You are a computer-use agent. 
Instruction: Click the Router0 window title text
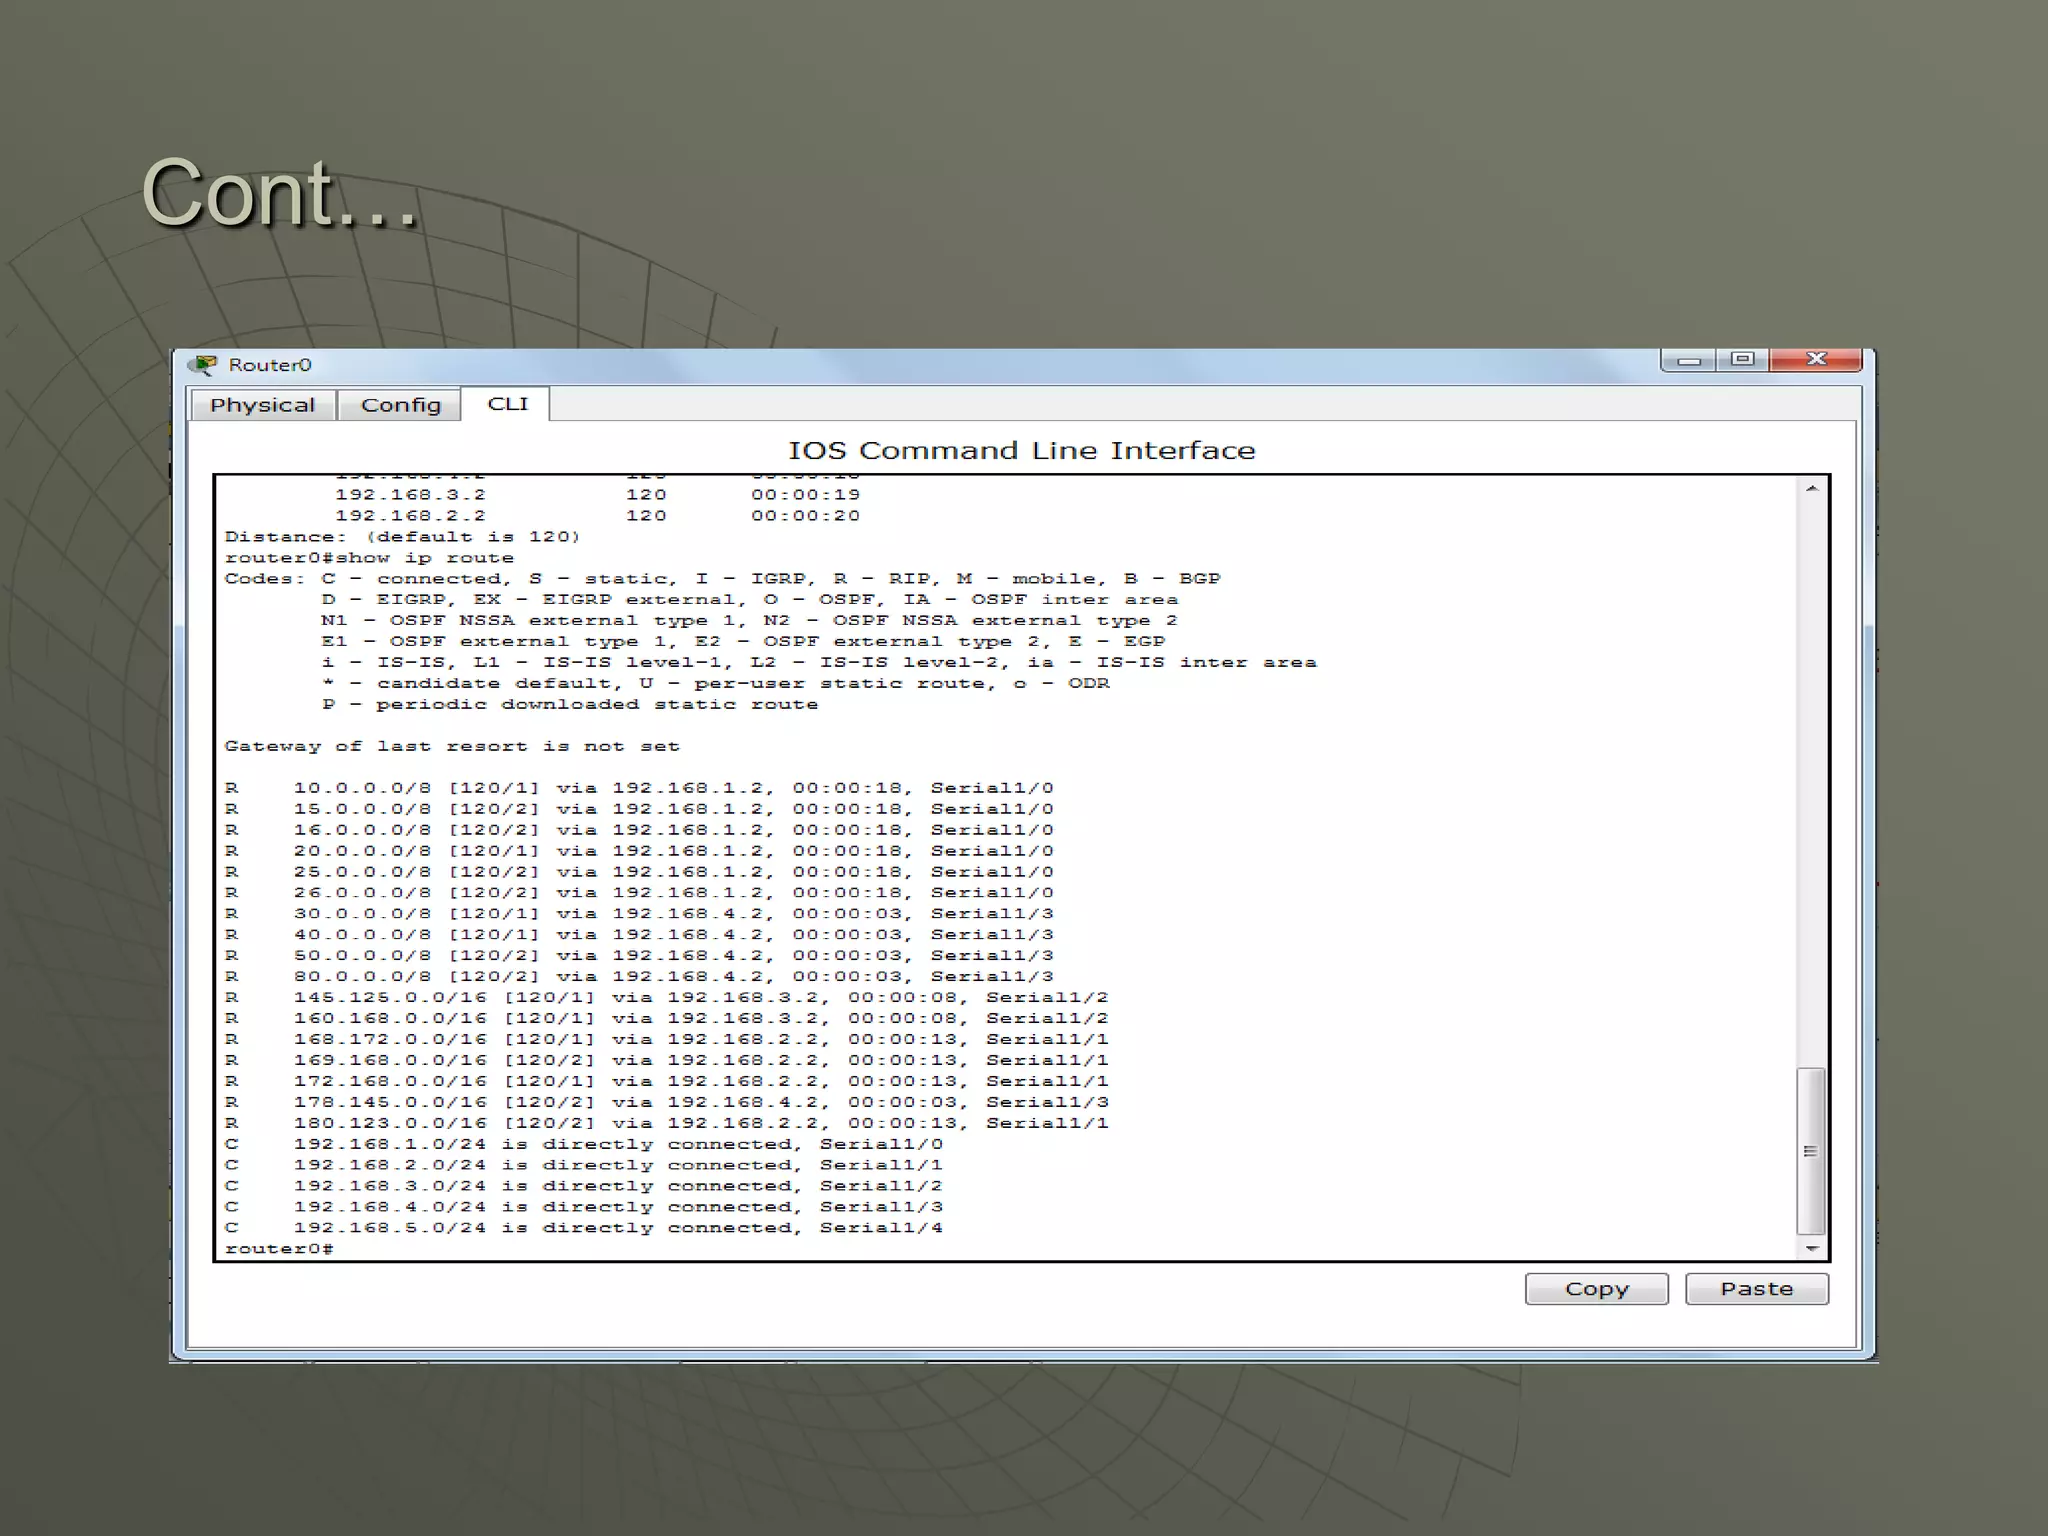pyautogui.click(x=270, y=365)
